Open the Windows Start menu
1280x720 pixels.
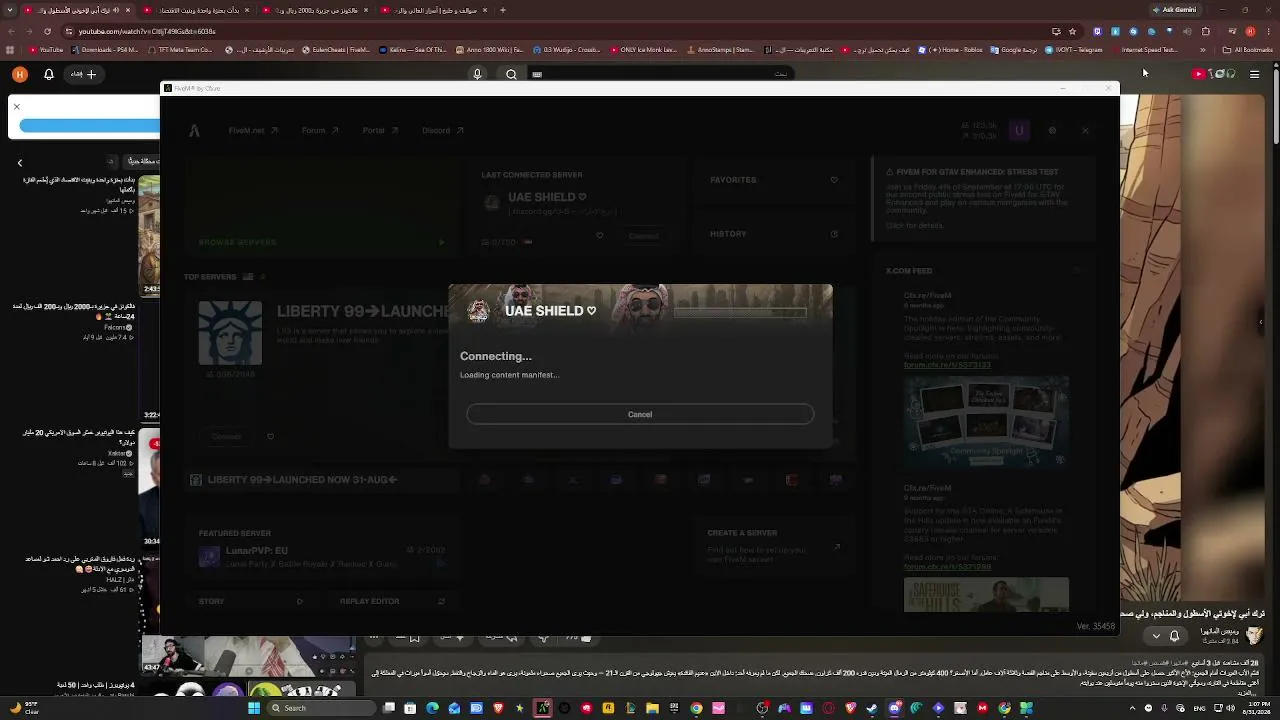coord(254,708)
